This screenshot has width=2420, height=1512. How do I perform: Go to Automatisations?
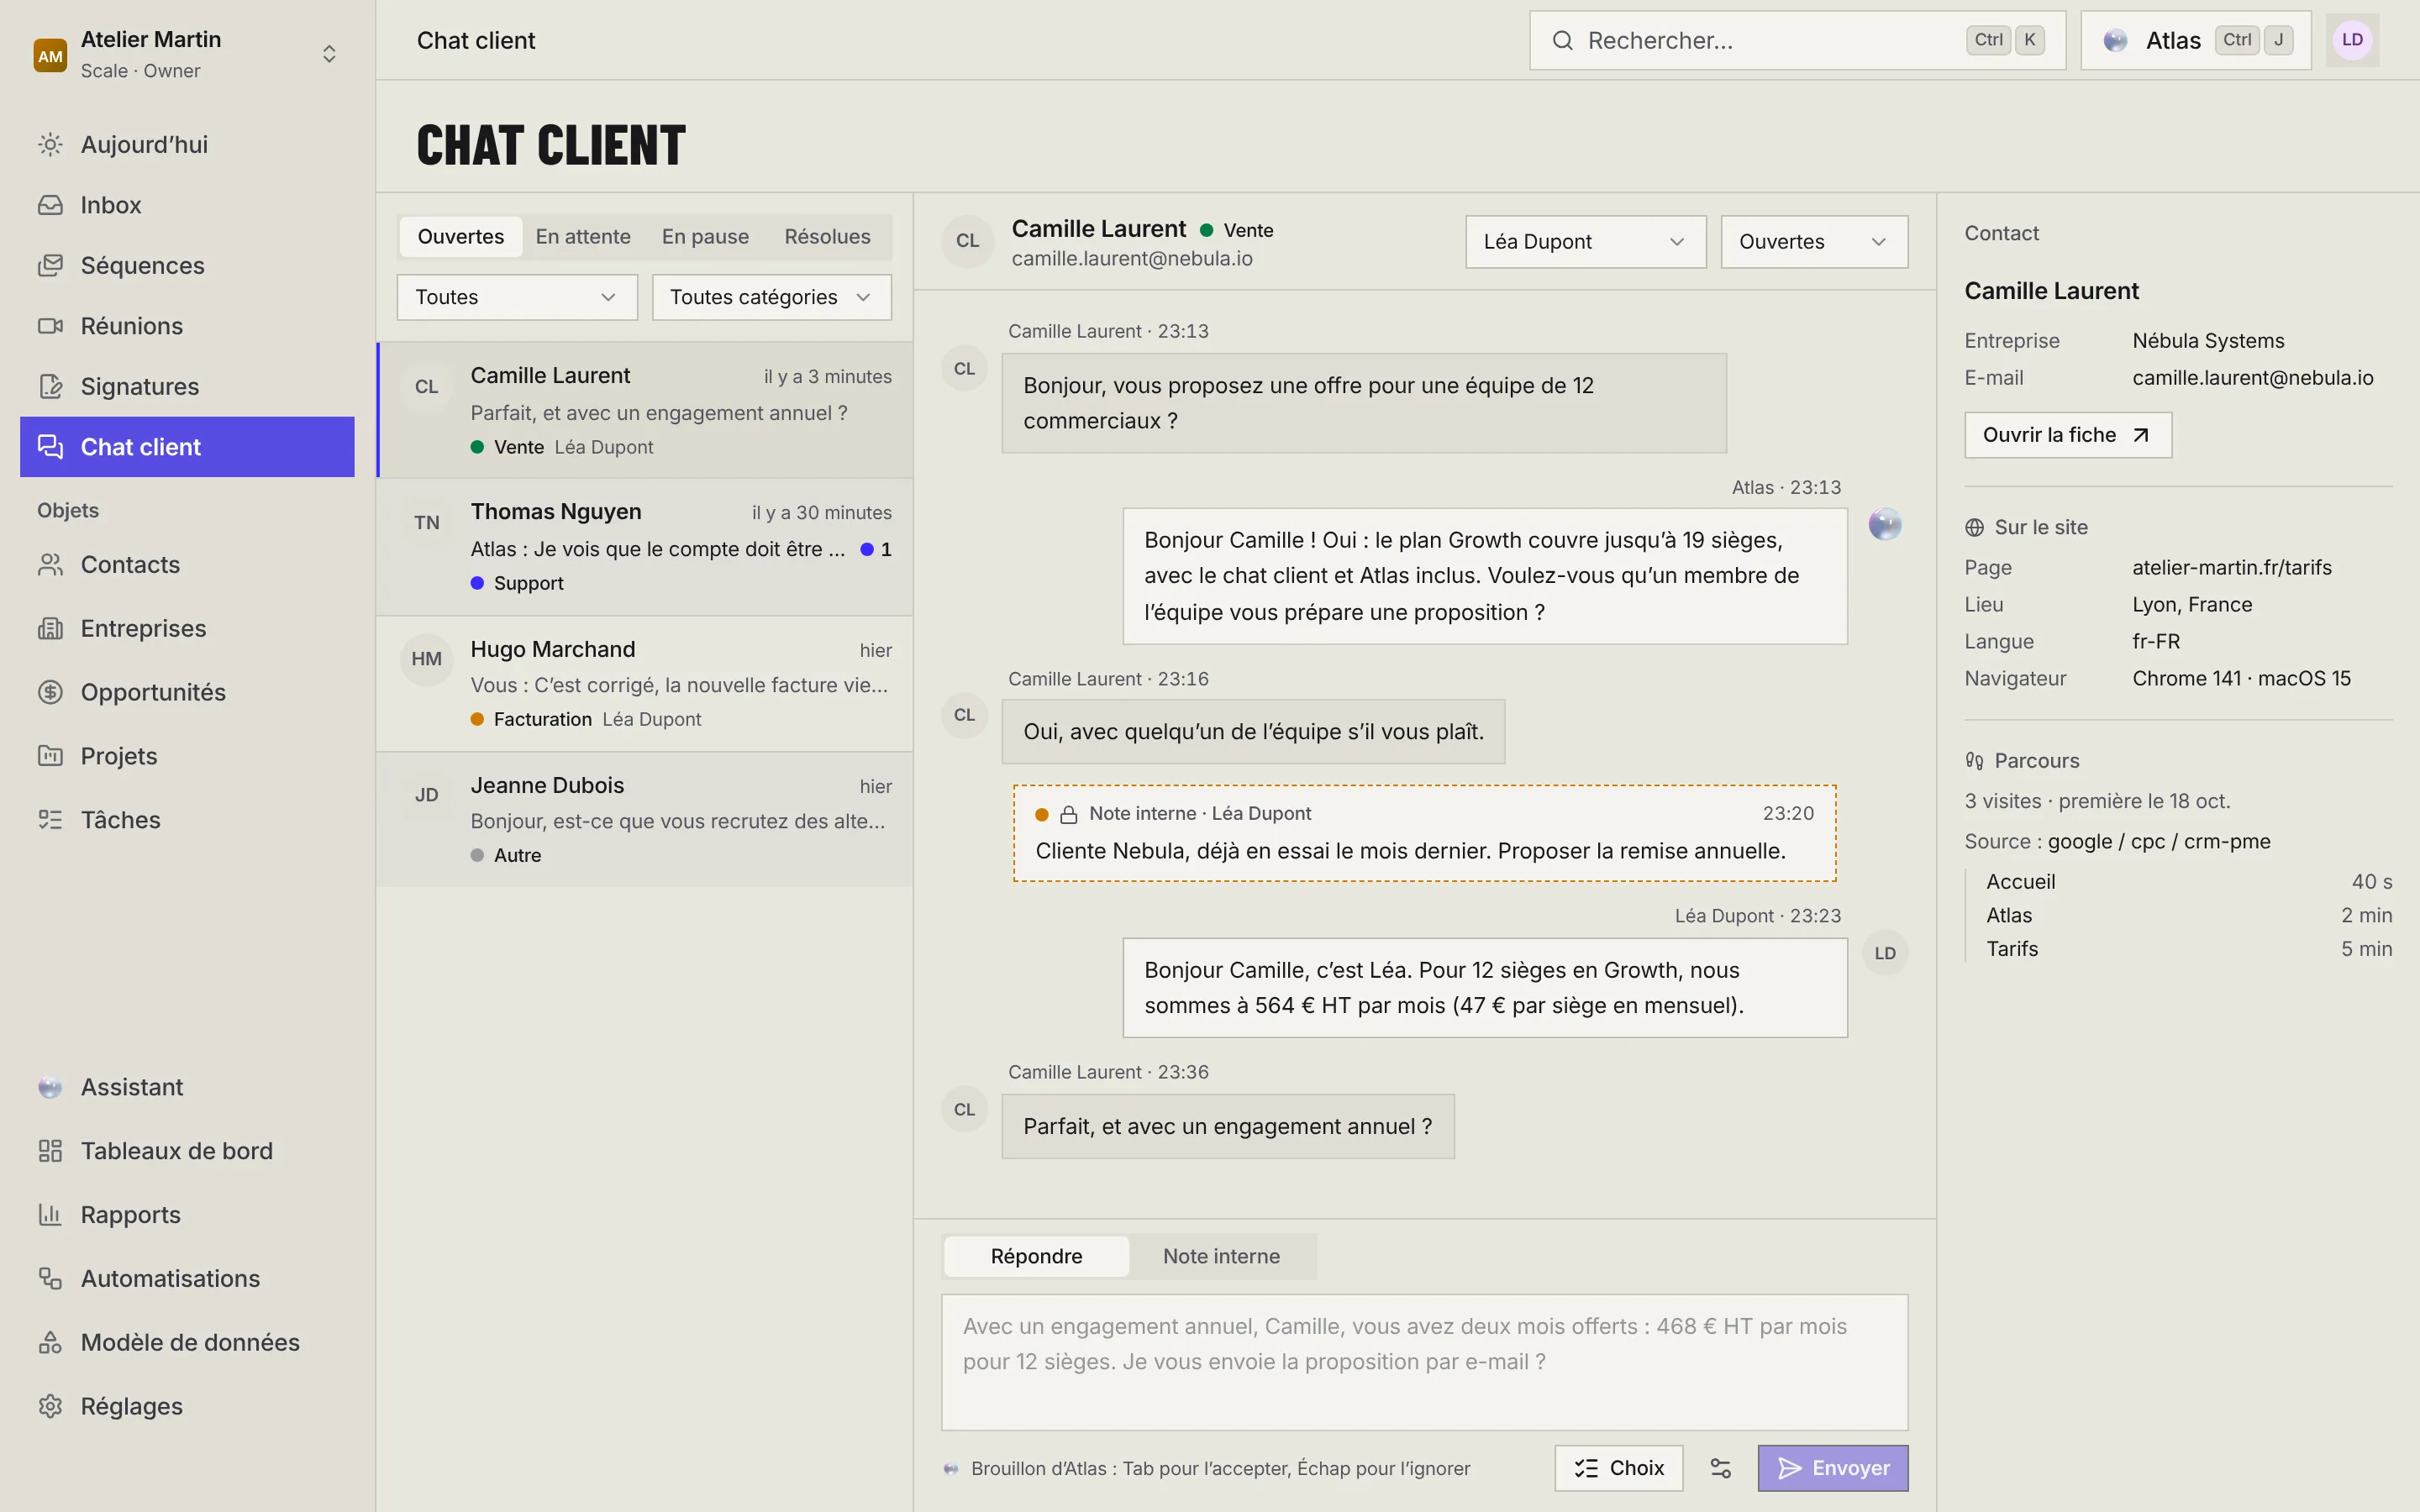(187, 1279)
